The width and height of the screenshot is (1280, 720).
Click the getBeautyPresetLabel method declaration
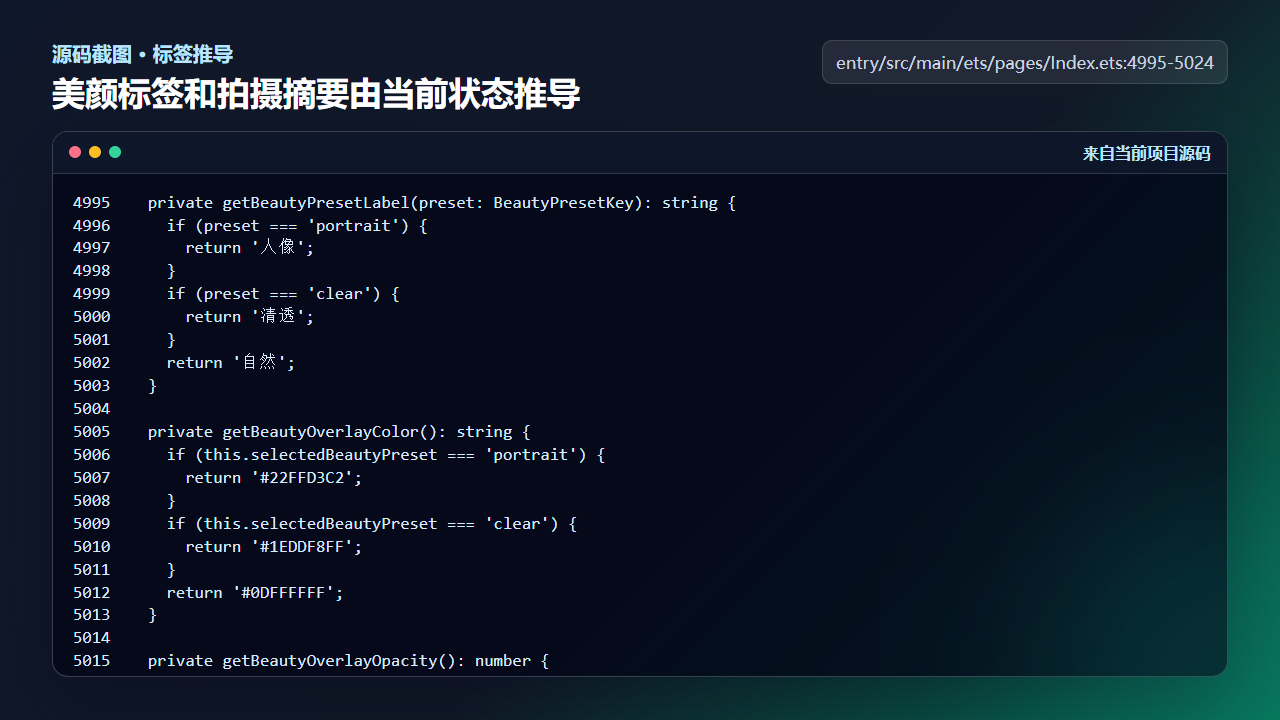tap(442, 203)
